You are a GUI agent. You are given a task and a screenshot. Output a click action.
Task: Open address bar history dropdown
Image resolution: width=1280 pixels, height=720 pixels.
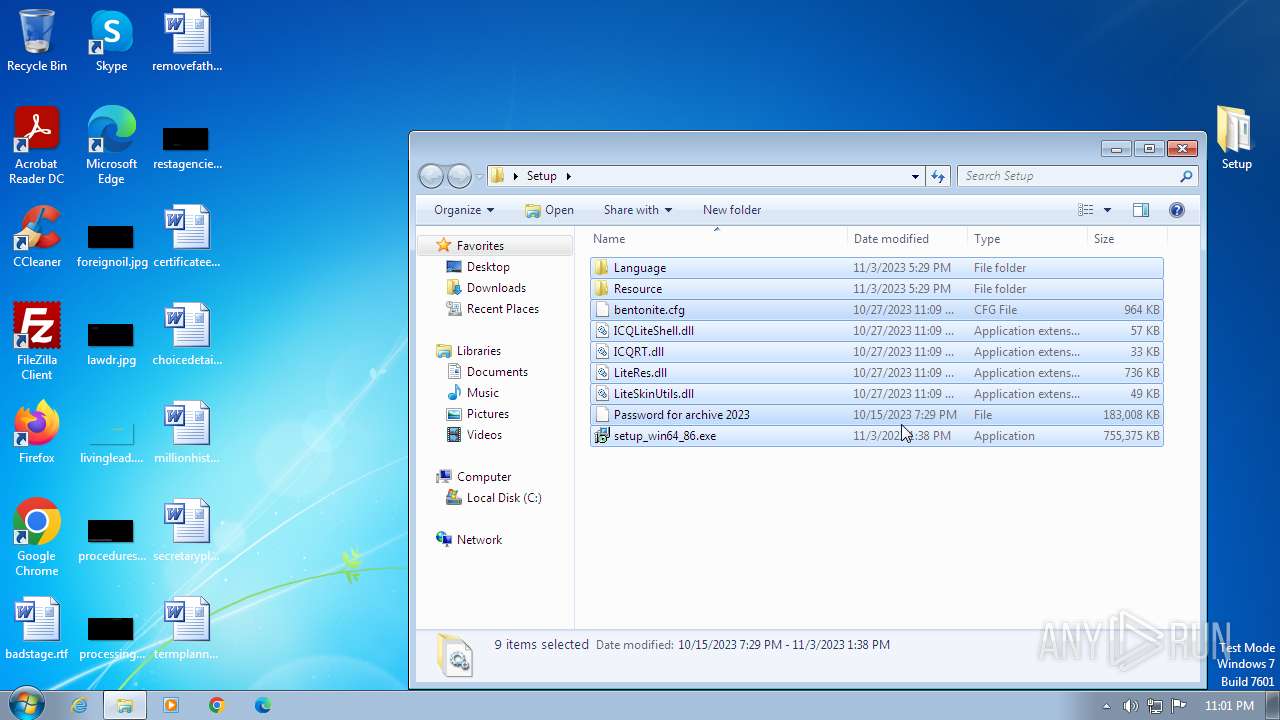[915, 176]
